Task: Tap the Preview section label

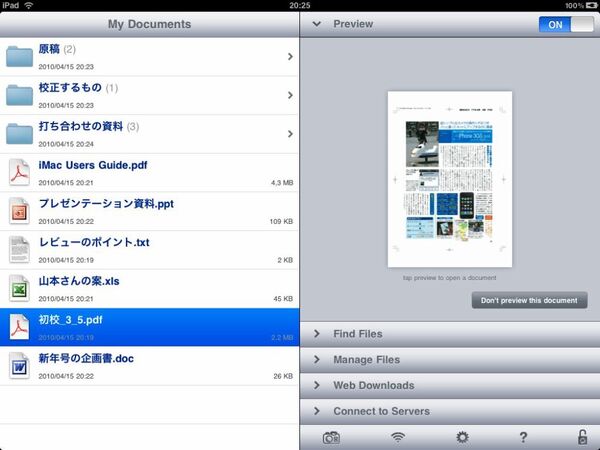Action: coord(353,24)
